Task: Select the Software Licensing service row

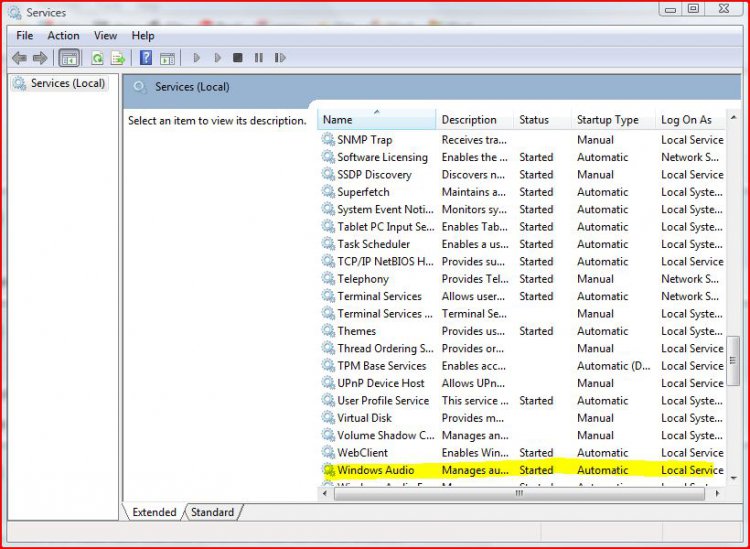Action: click(x=522, y=157)
